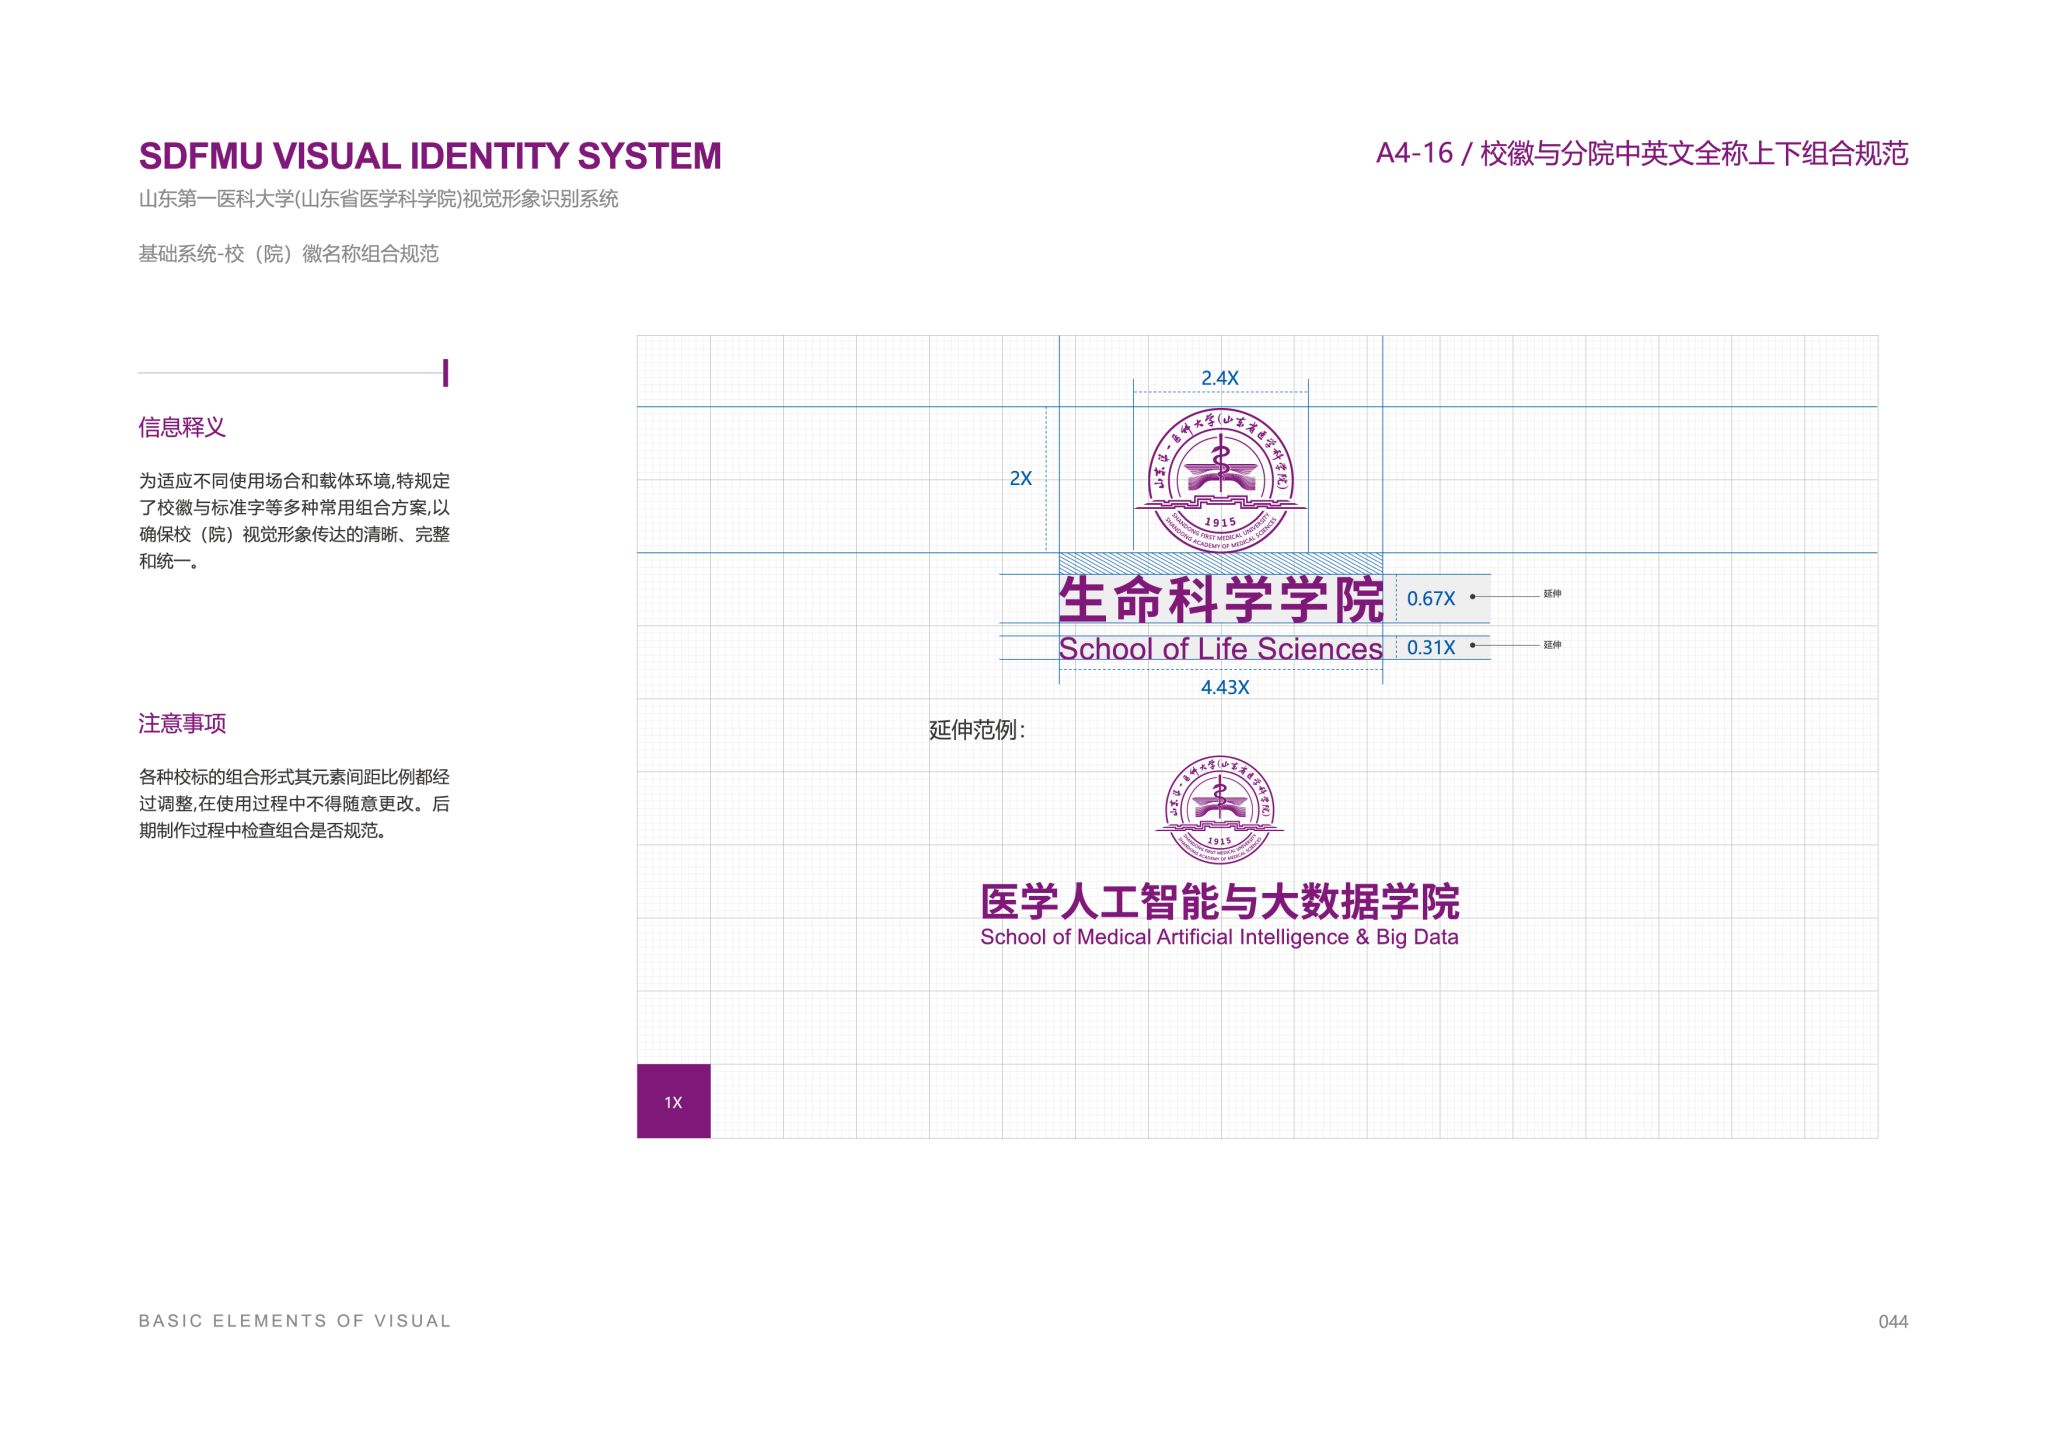
Task: Click the A4-16 page title at top right
Action: click(x=1641, y=153)
